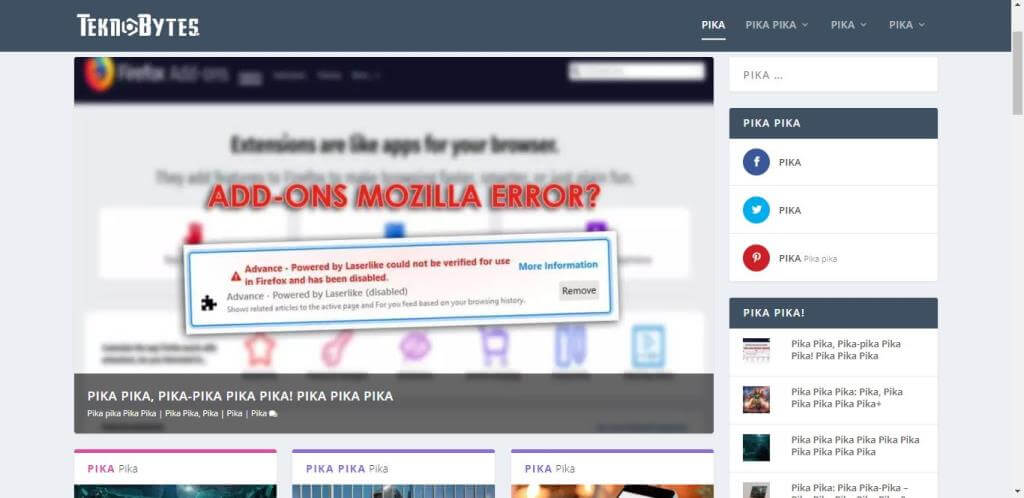
Task: Open sidebar post Pika Pika Pika Pika Pika Pika
Action: [856, 446]
